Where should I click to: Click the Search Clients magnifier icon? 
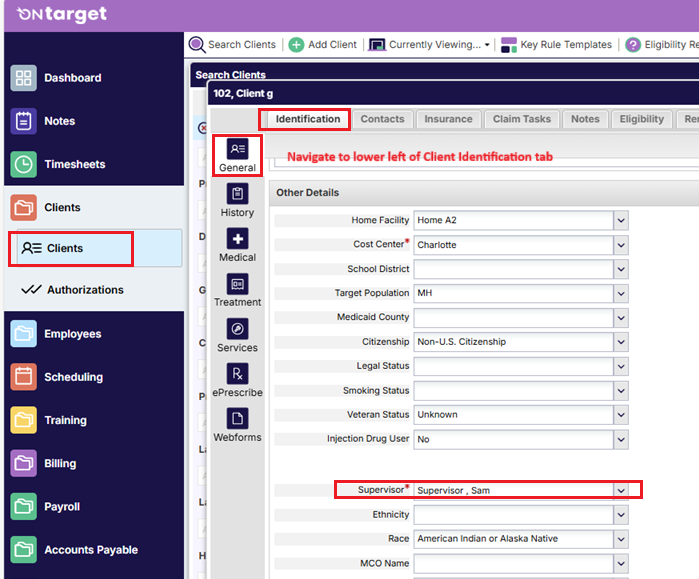pos(197,45)
